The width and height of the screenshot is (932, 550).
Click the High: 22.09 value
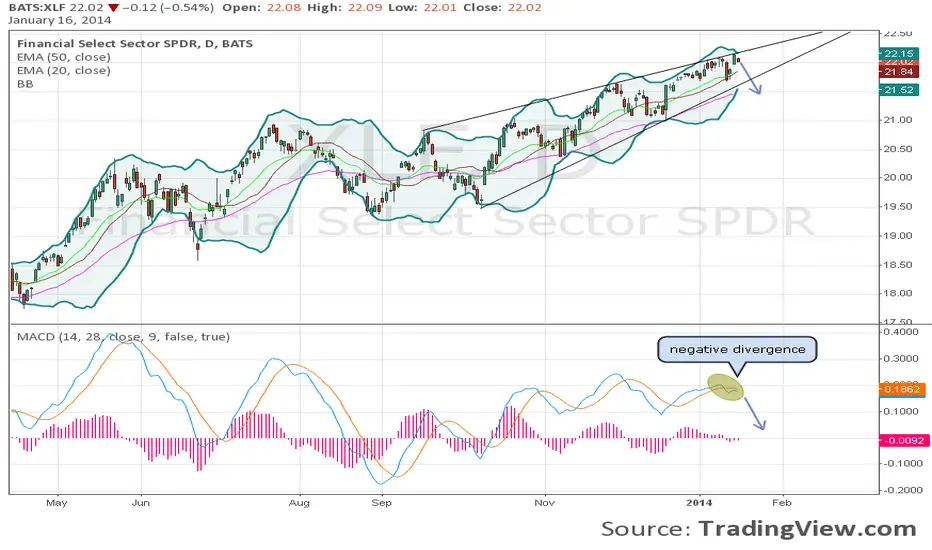[x=345, y=8]
